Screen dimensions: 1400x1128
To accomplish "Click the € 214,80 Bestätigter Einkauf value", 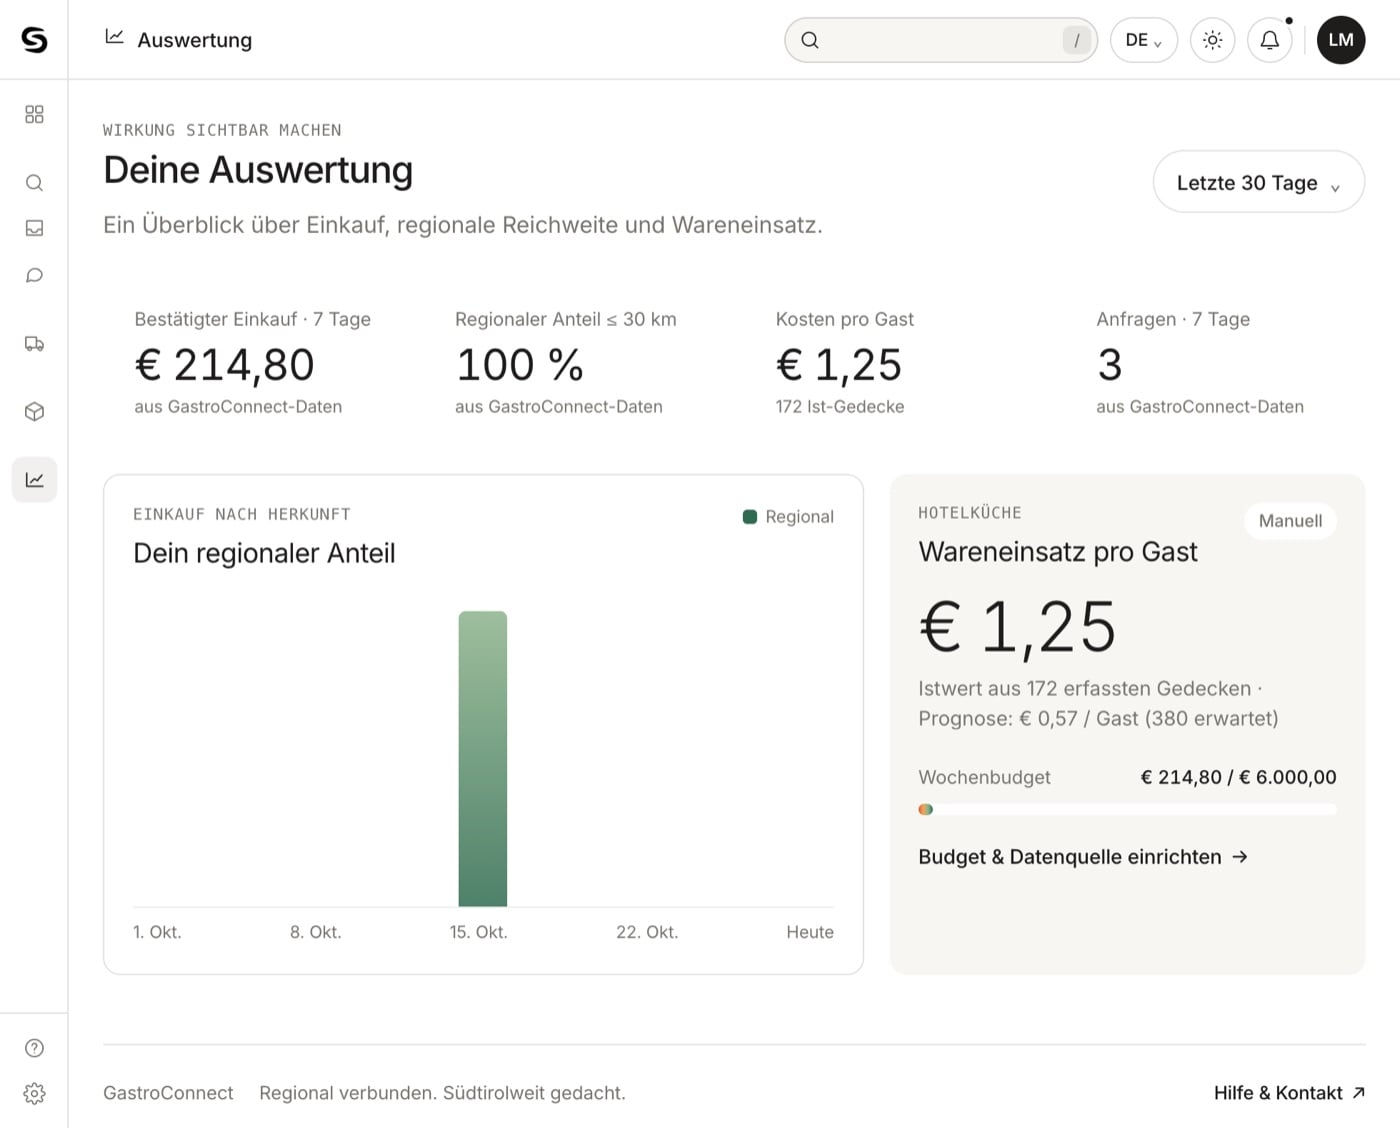I will [225, 365].
